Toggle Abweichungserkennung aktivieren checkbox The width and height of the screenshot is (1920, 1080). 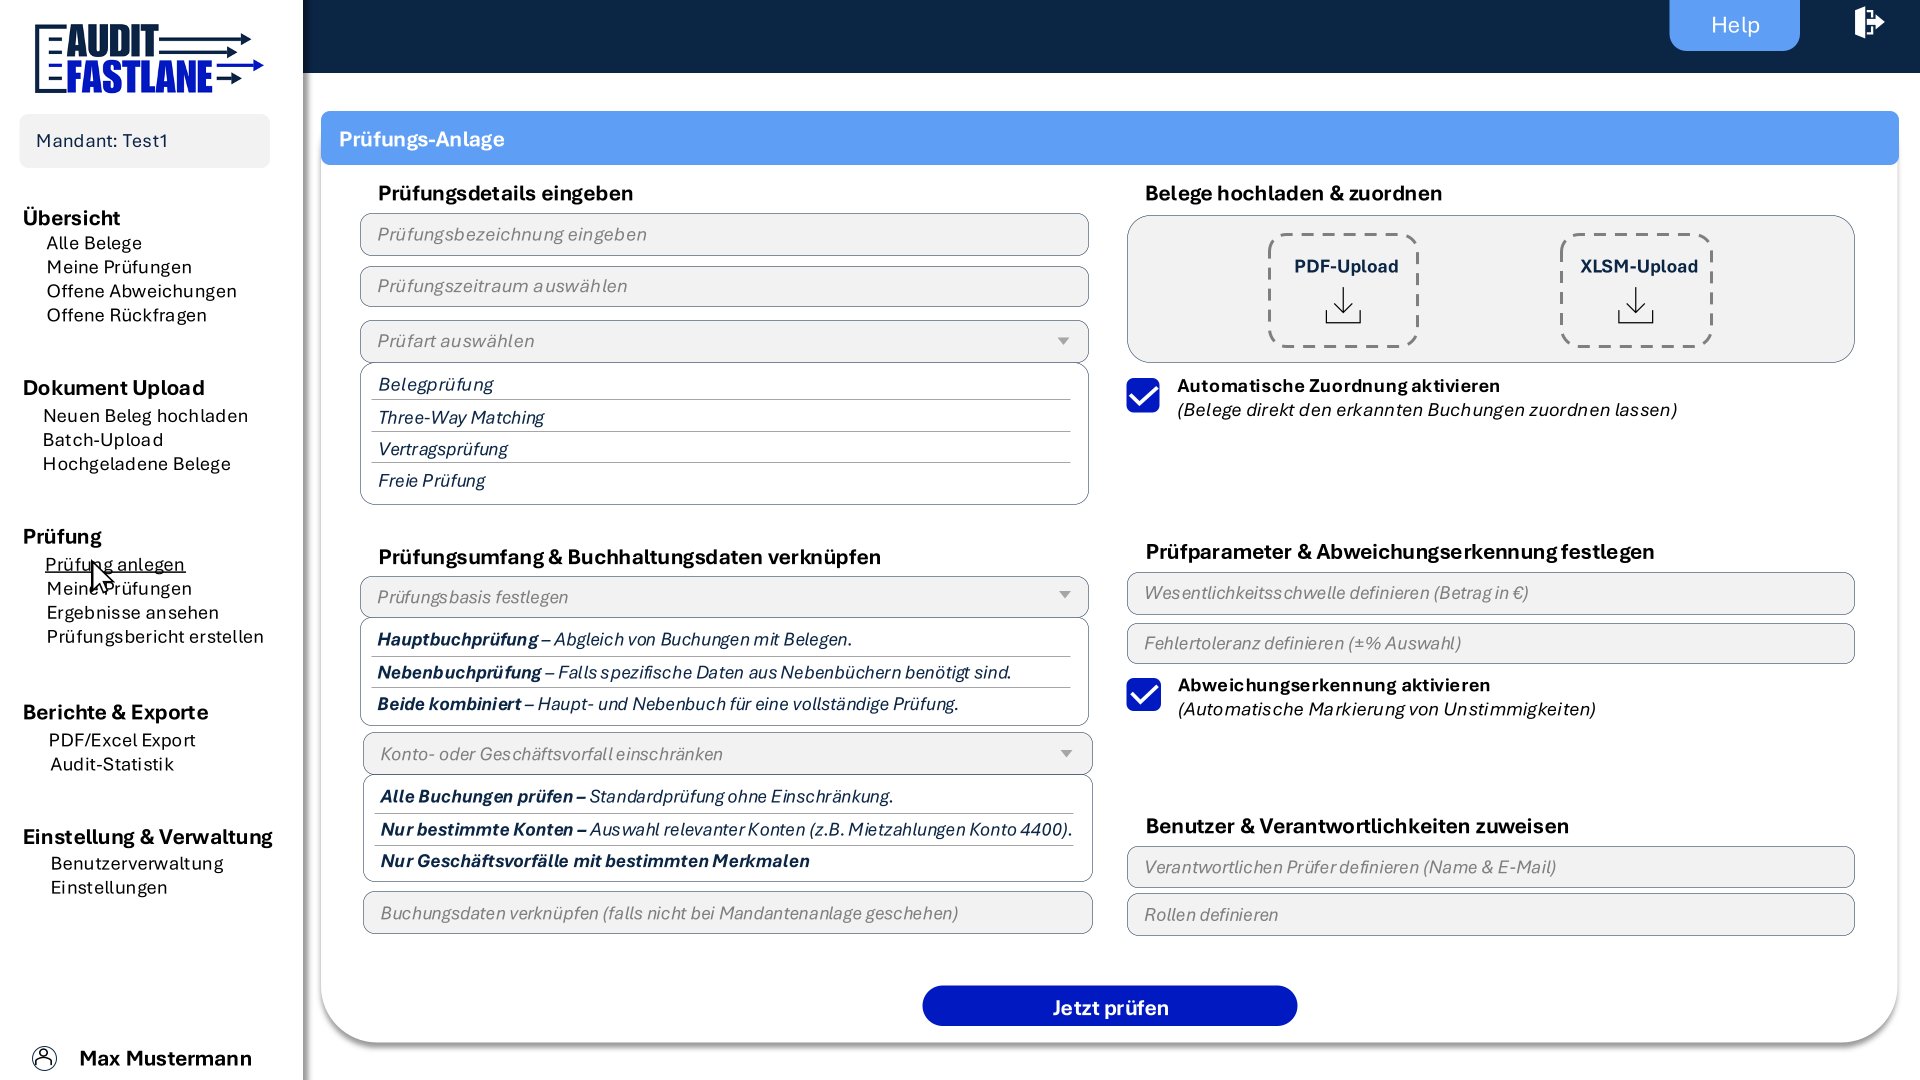(1143, 694)
